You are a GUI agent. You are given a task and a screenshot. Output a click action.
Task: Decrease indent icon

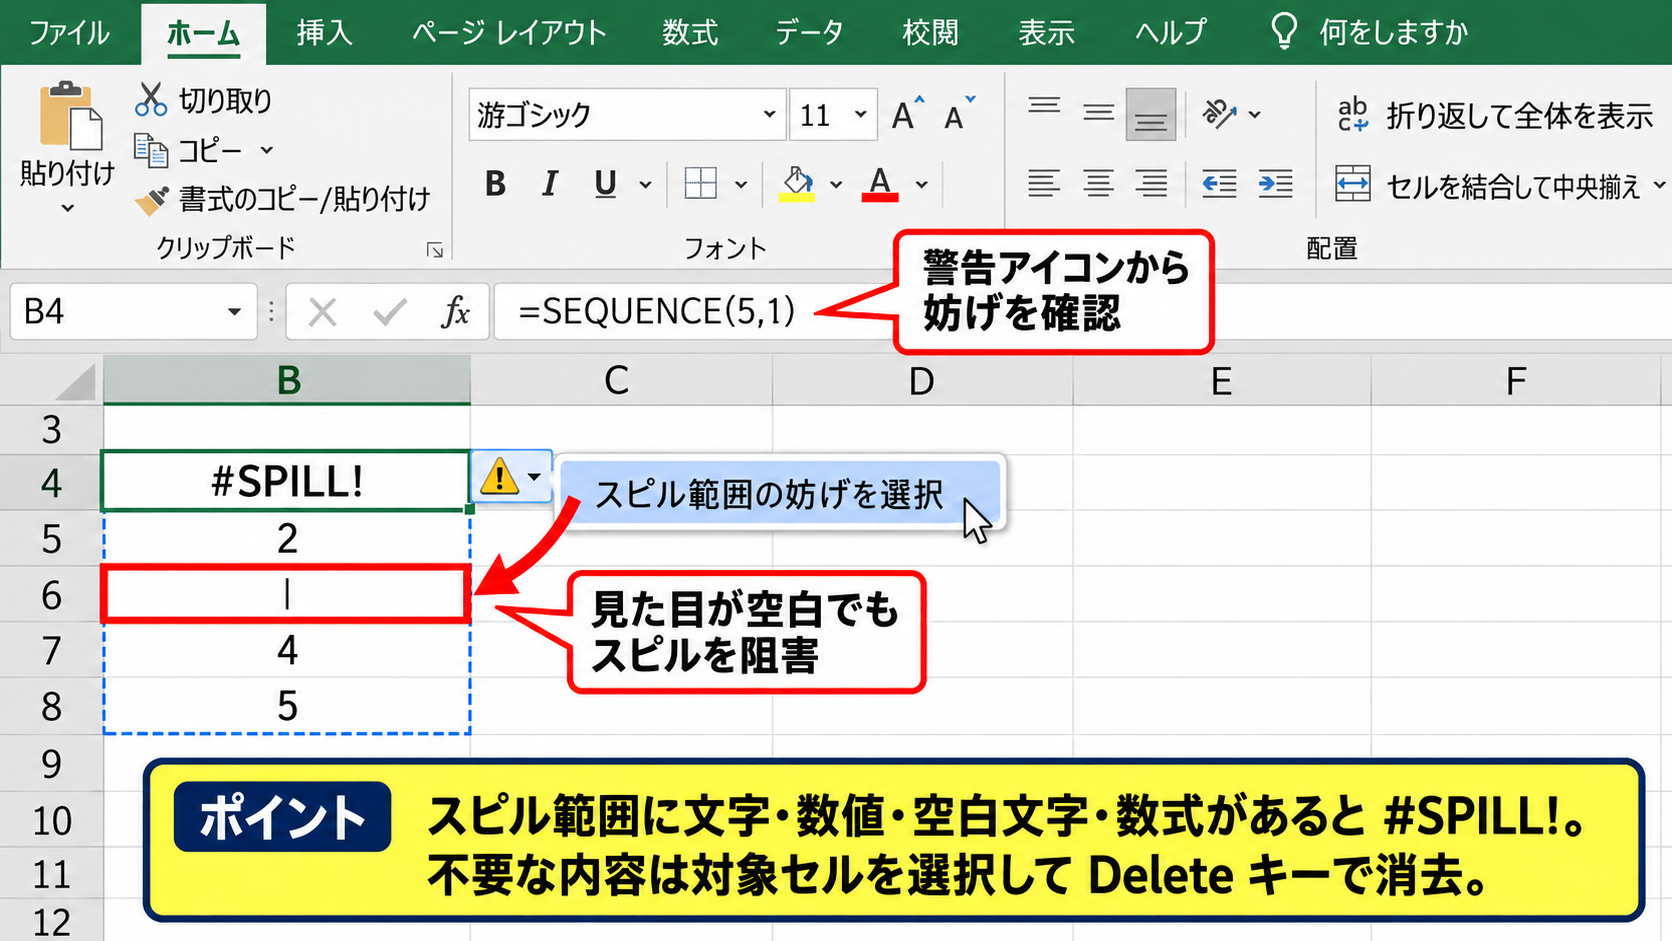(1219, 184)
